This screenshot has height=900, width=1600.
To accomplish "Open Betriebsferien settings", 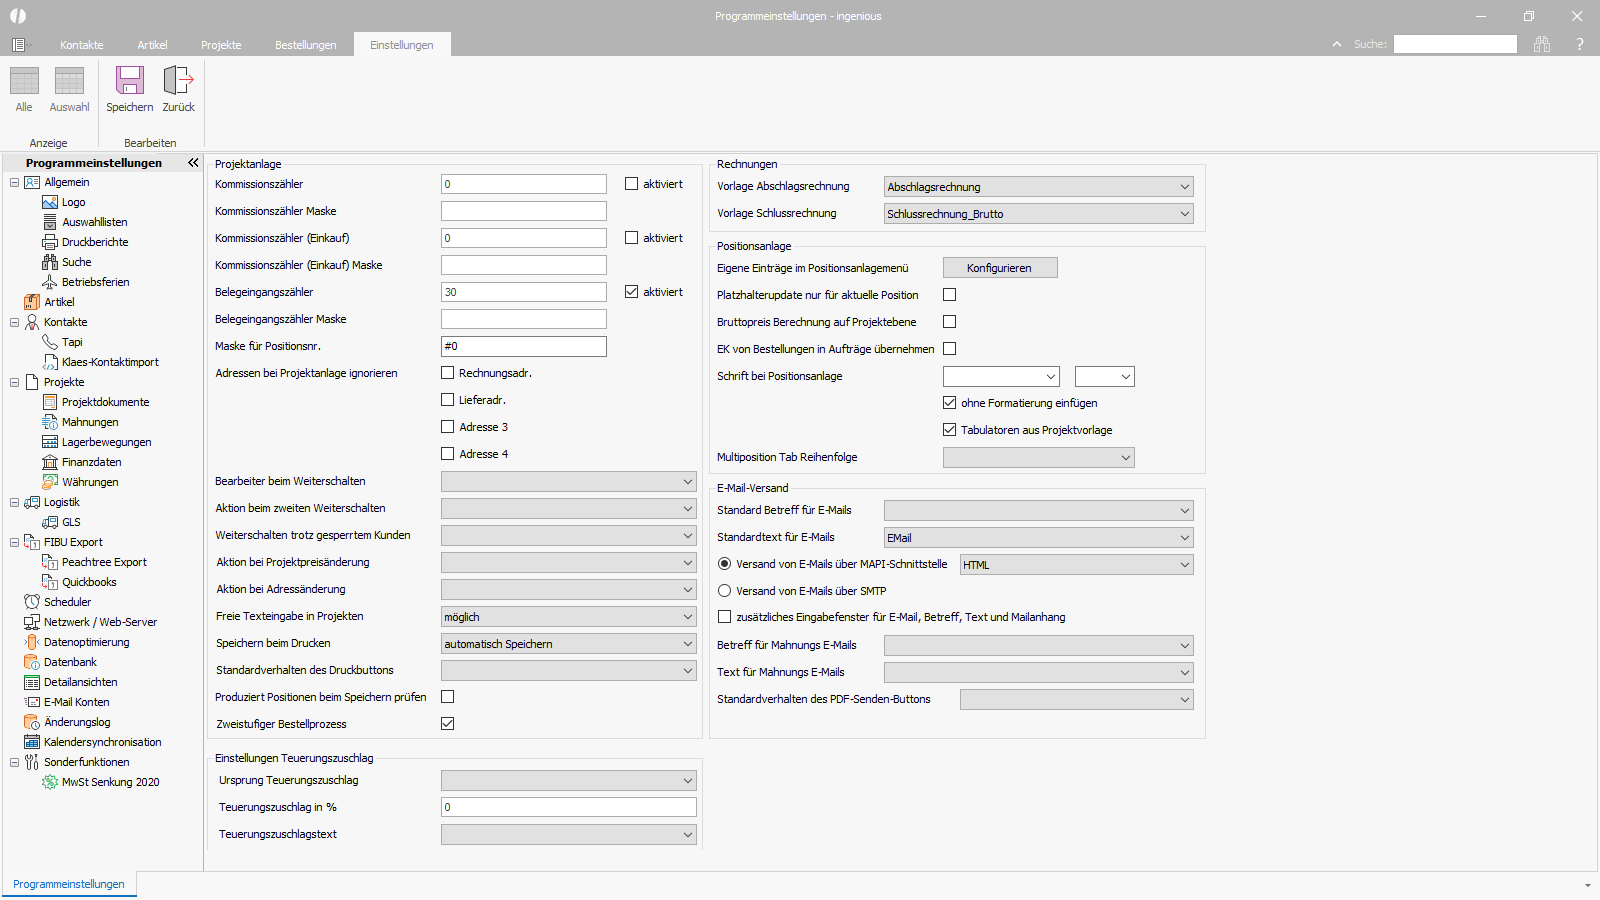I will click(x=95, y=282).
